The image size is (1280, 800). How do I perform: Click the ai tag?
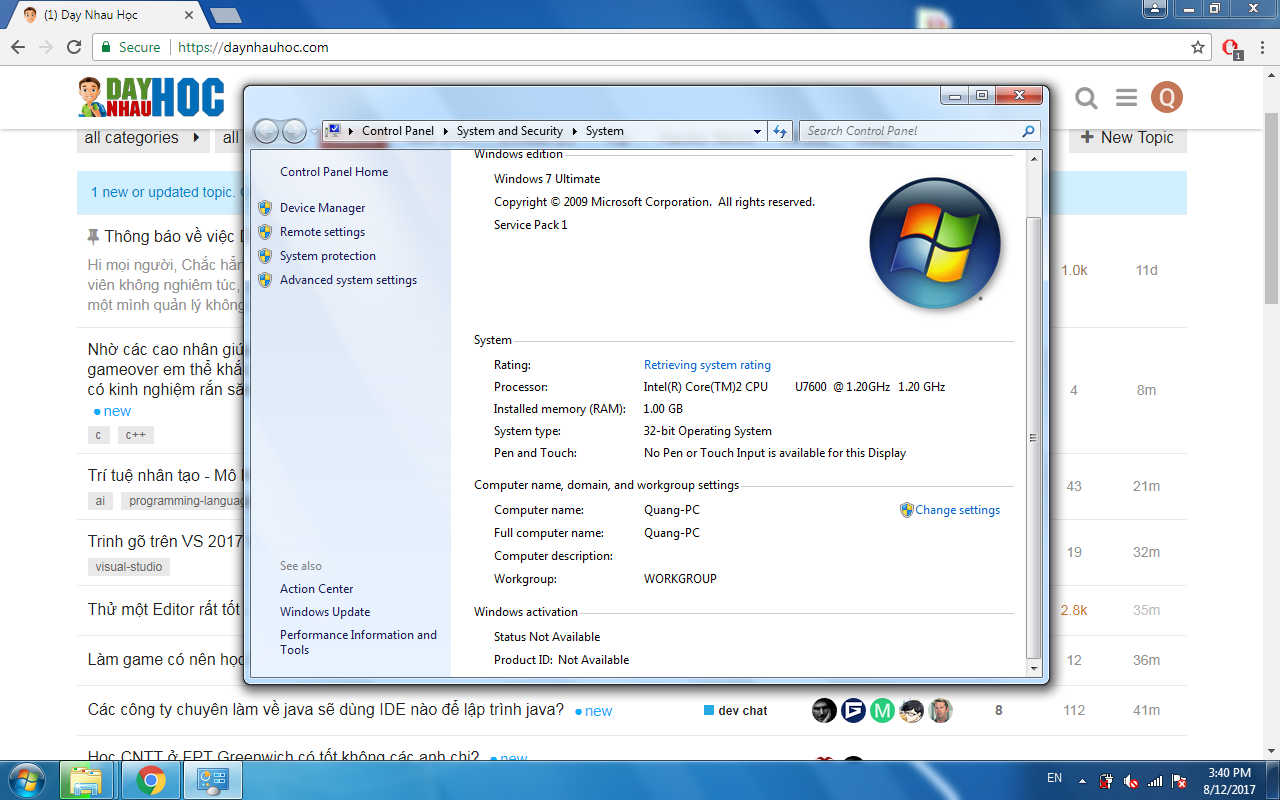pyautogui.click(x=100, y=501)
